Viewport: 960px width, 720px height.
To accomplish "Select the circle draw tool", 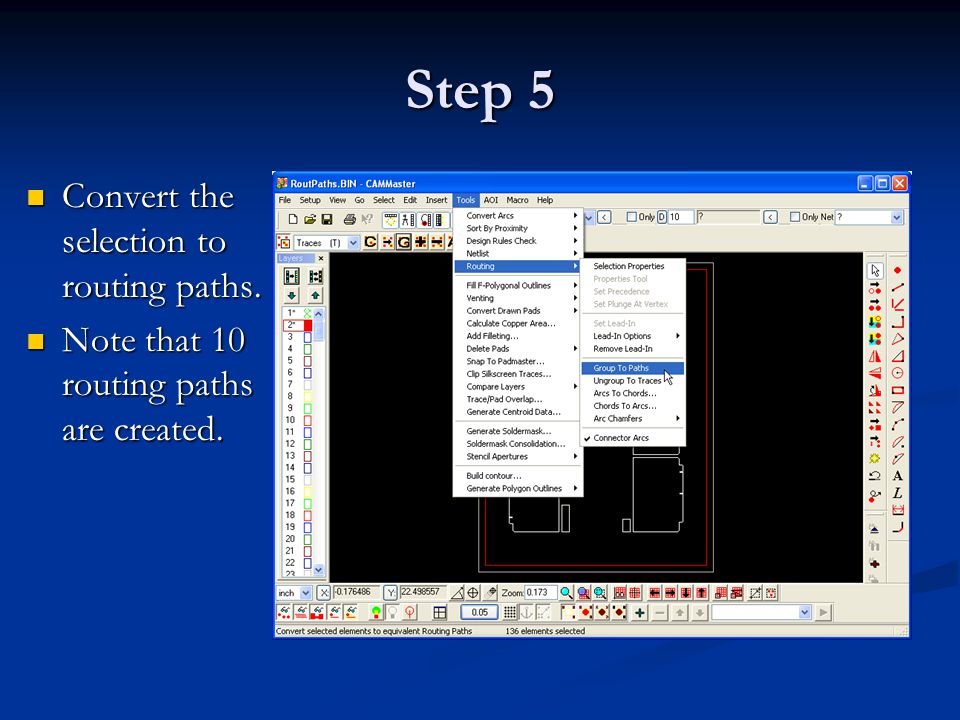I will tap(898, 373).
